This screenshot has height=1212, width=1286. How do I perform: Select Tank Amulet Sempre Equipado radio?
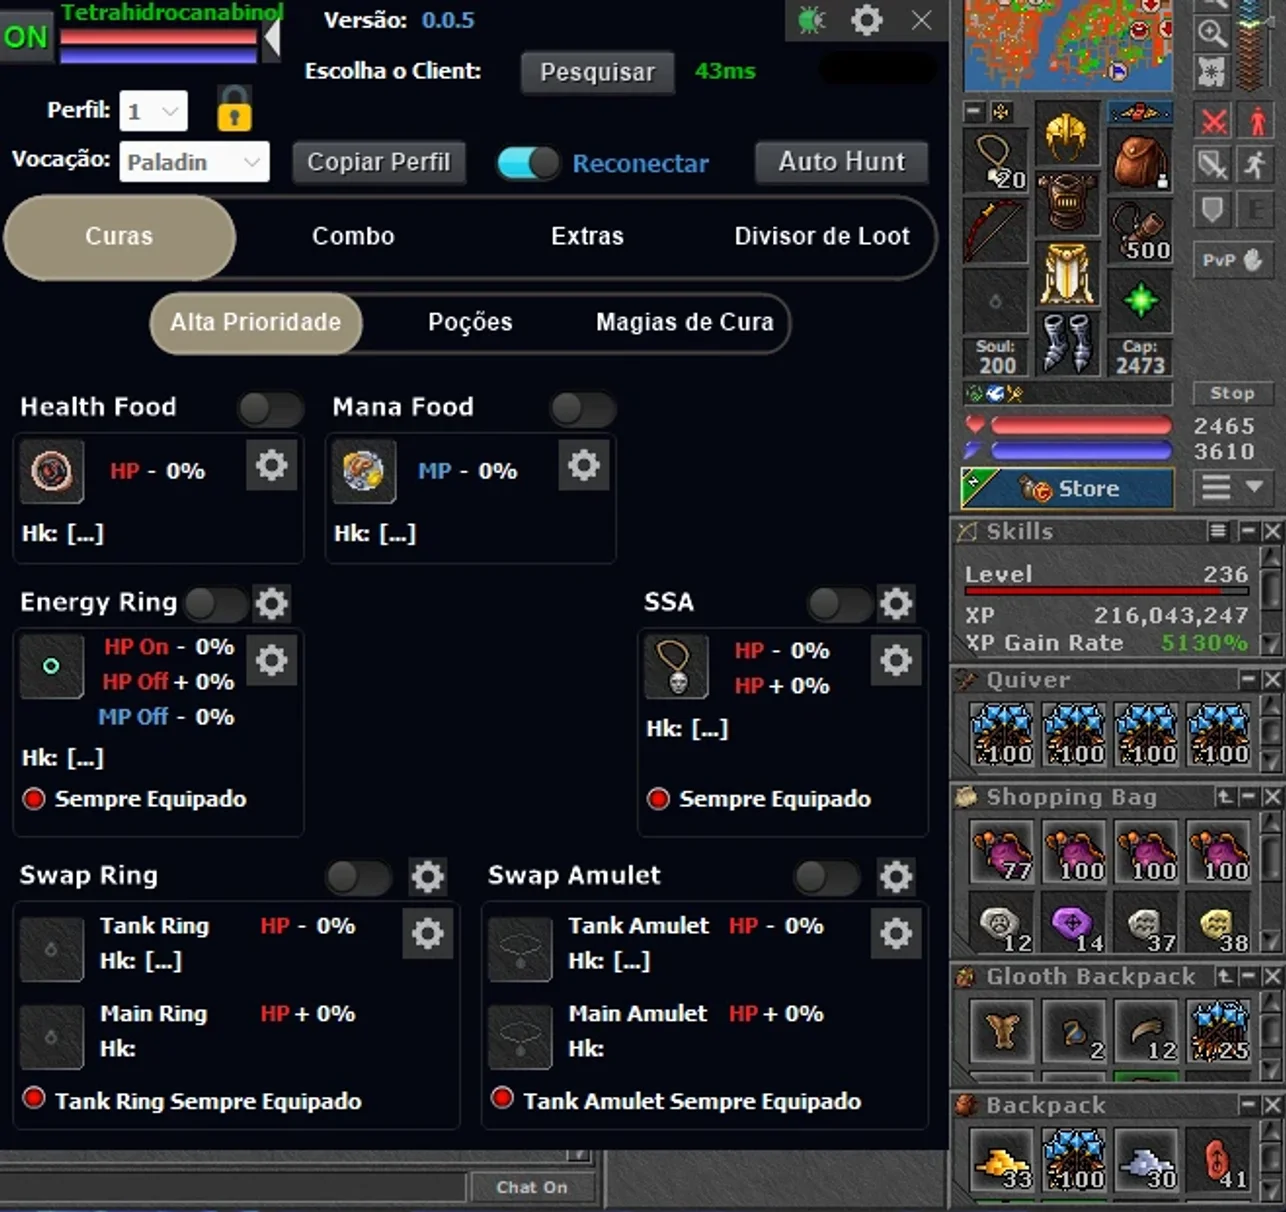(502, 1098)
